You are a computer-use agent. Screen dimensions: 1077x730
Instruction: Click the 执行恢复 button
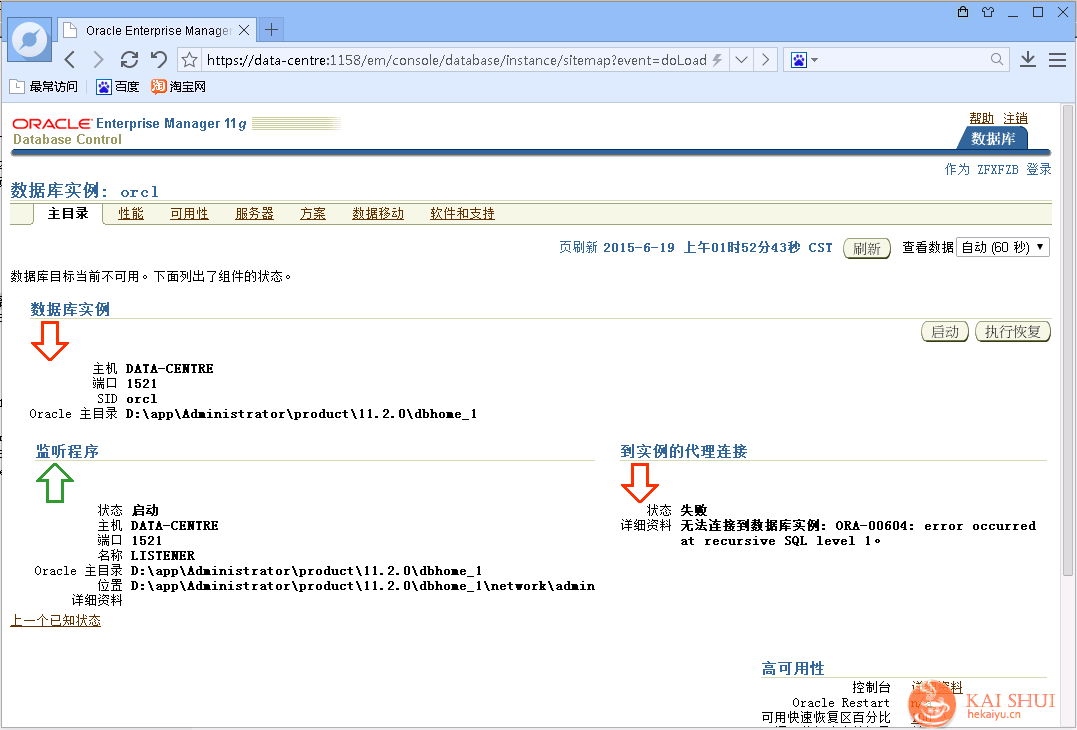coord(1013,332)
